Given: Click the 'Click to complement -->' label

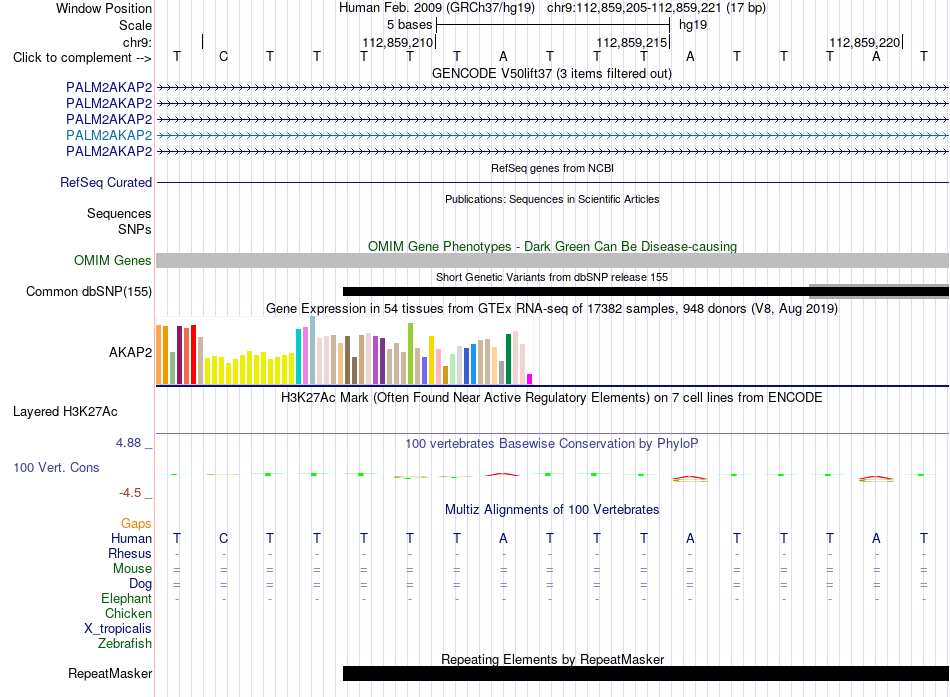Looking at the screenshot, I should [82, 58].
